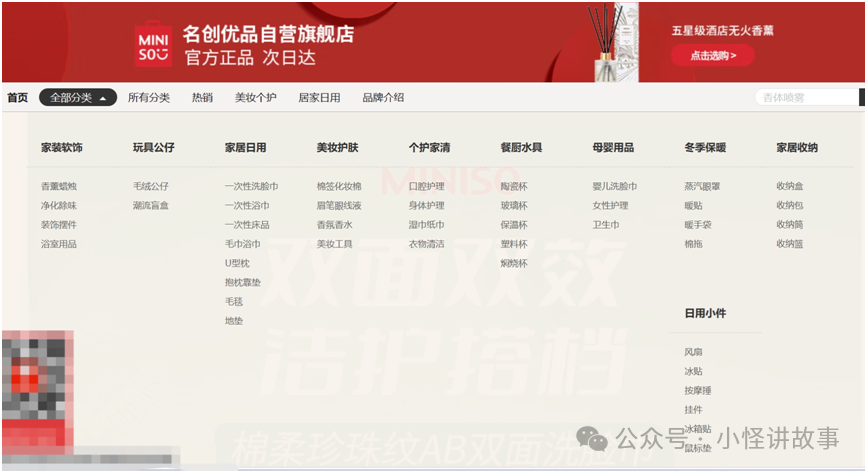The width and height of the screenshot is (867, 473).
Task: Click the reed diffuser banner image
Action: coord(613,42)
